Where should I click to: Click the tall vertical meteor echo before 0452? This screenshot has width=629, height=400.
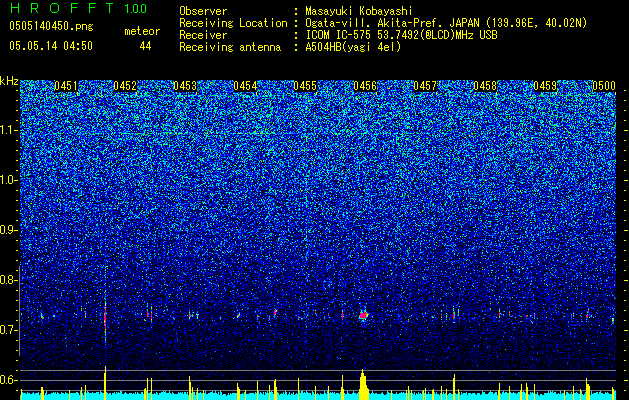(105, 319)
